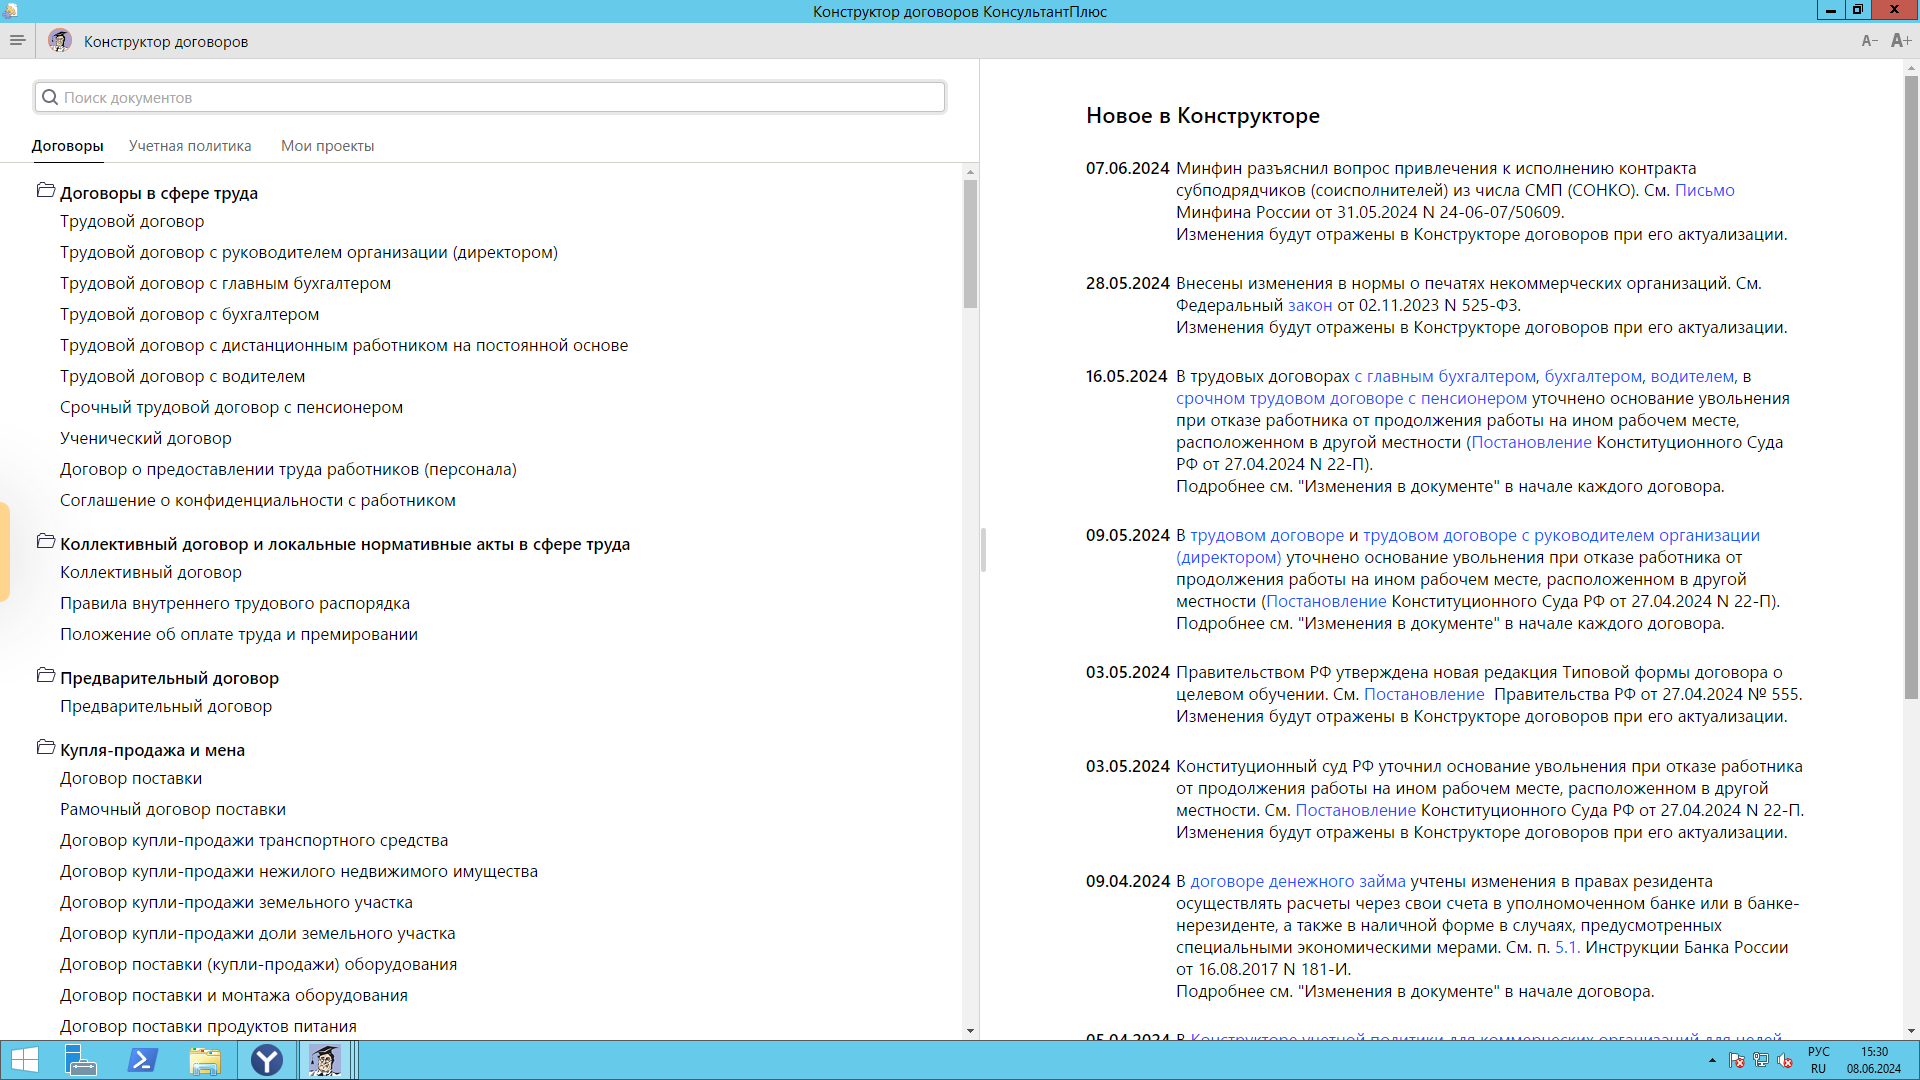1920x1080 pixels.
Task: Collapse Коллективный договор и локальные нормативные акты group
Action: tap(345, 544)
